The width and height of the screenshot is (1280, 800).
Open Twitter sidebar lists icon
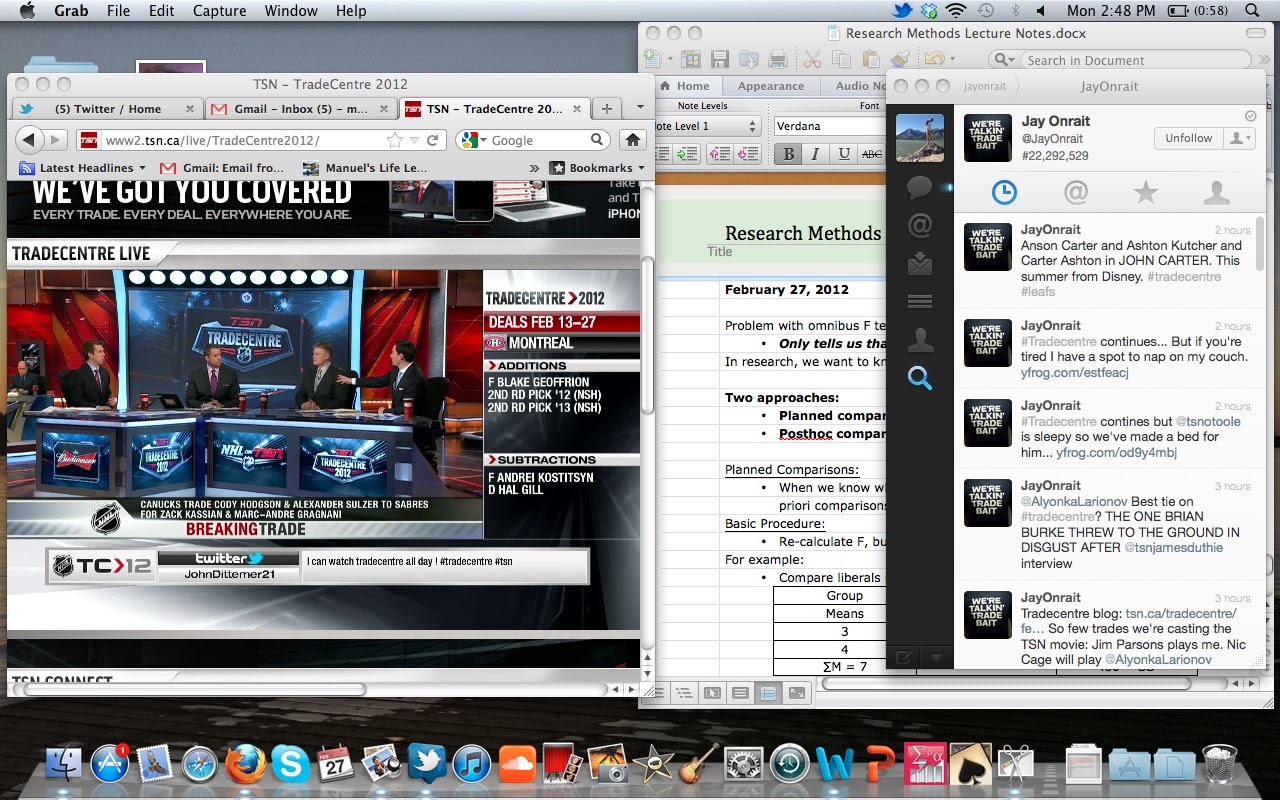[919, 302]
